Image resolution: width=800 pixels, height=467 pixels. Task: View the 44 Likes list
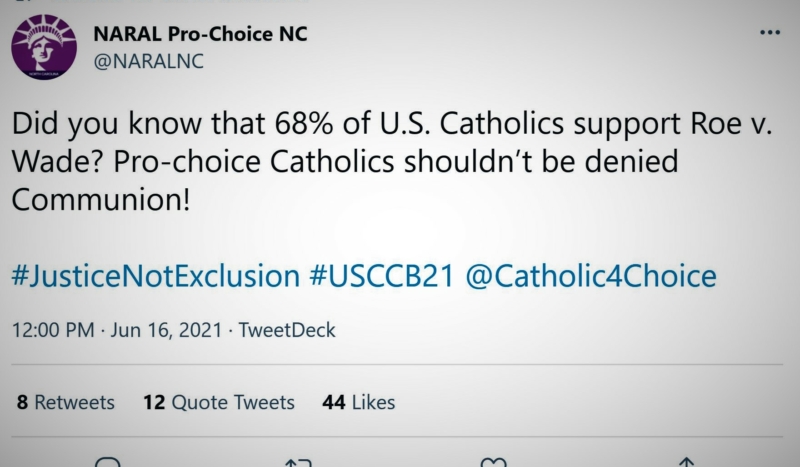[x=359, y=402]
